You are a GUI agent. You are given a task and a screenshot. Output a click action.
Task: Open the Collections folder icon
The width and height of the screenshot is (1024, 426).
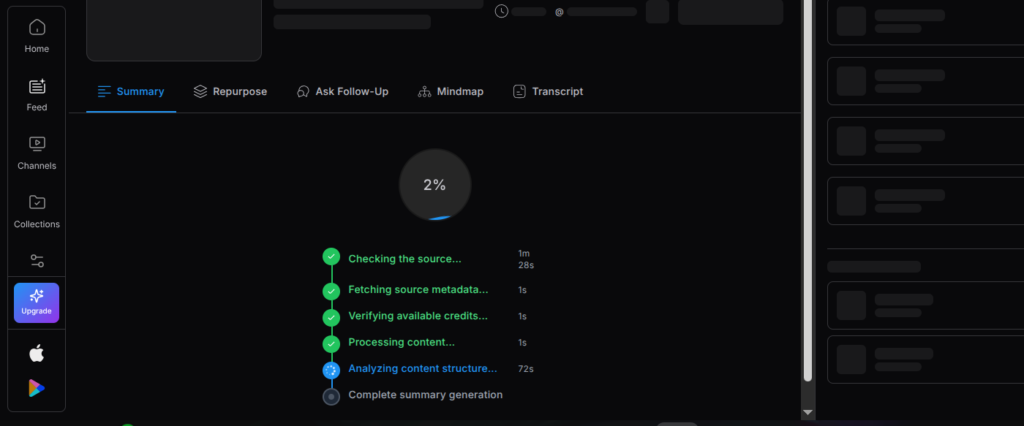[x=37, y=203]
